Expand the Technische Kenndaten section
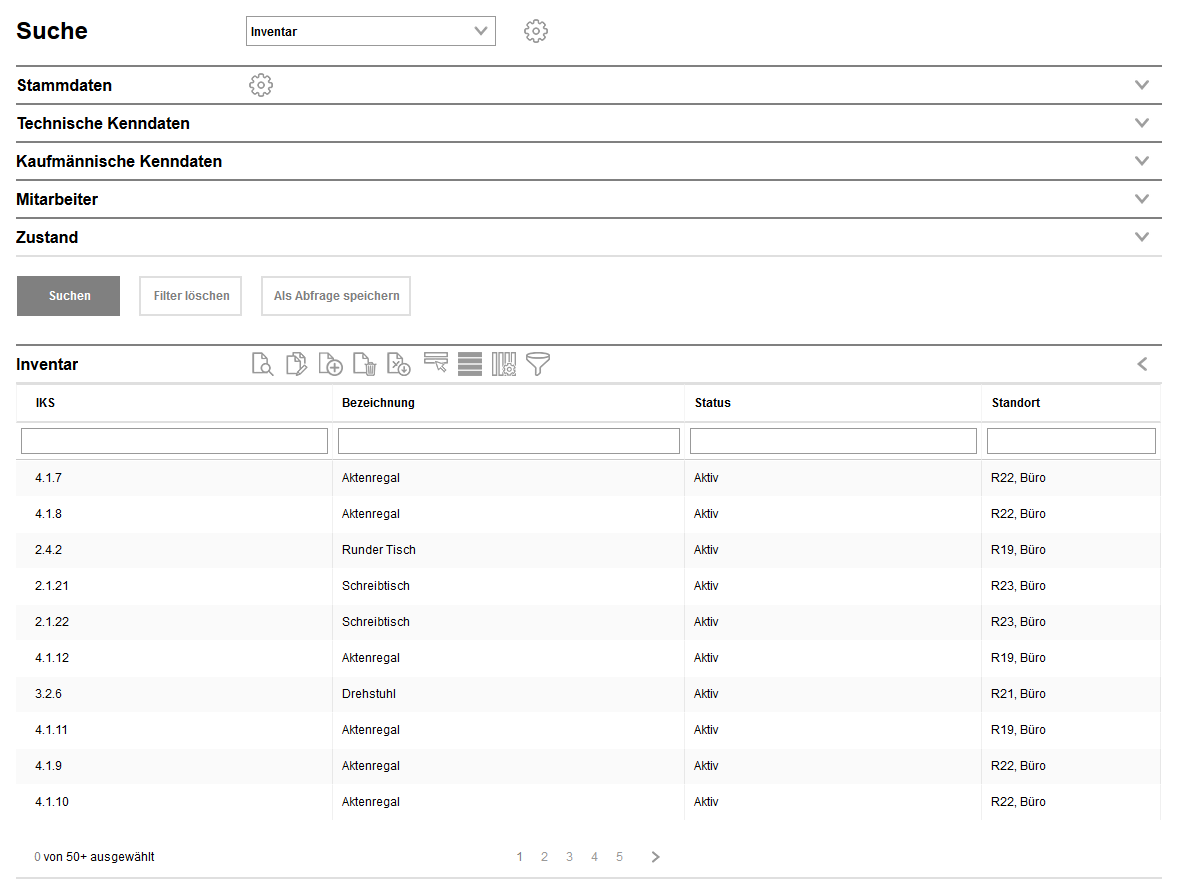Viewport: 1177px width, 883px height. click(x=1142, y=123)
